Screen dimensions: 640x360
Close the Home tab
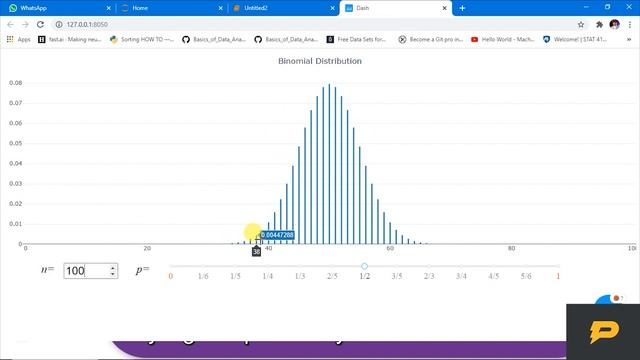click(220, 8)
